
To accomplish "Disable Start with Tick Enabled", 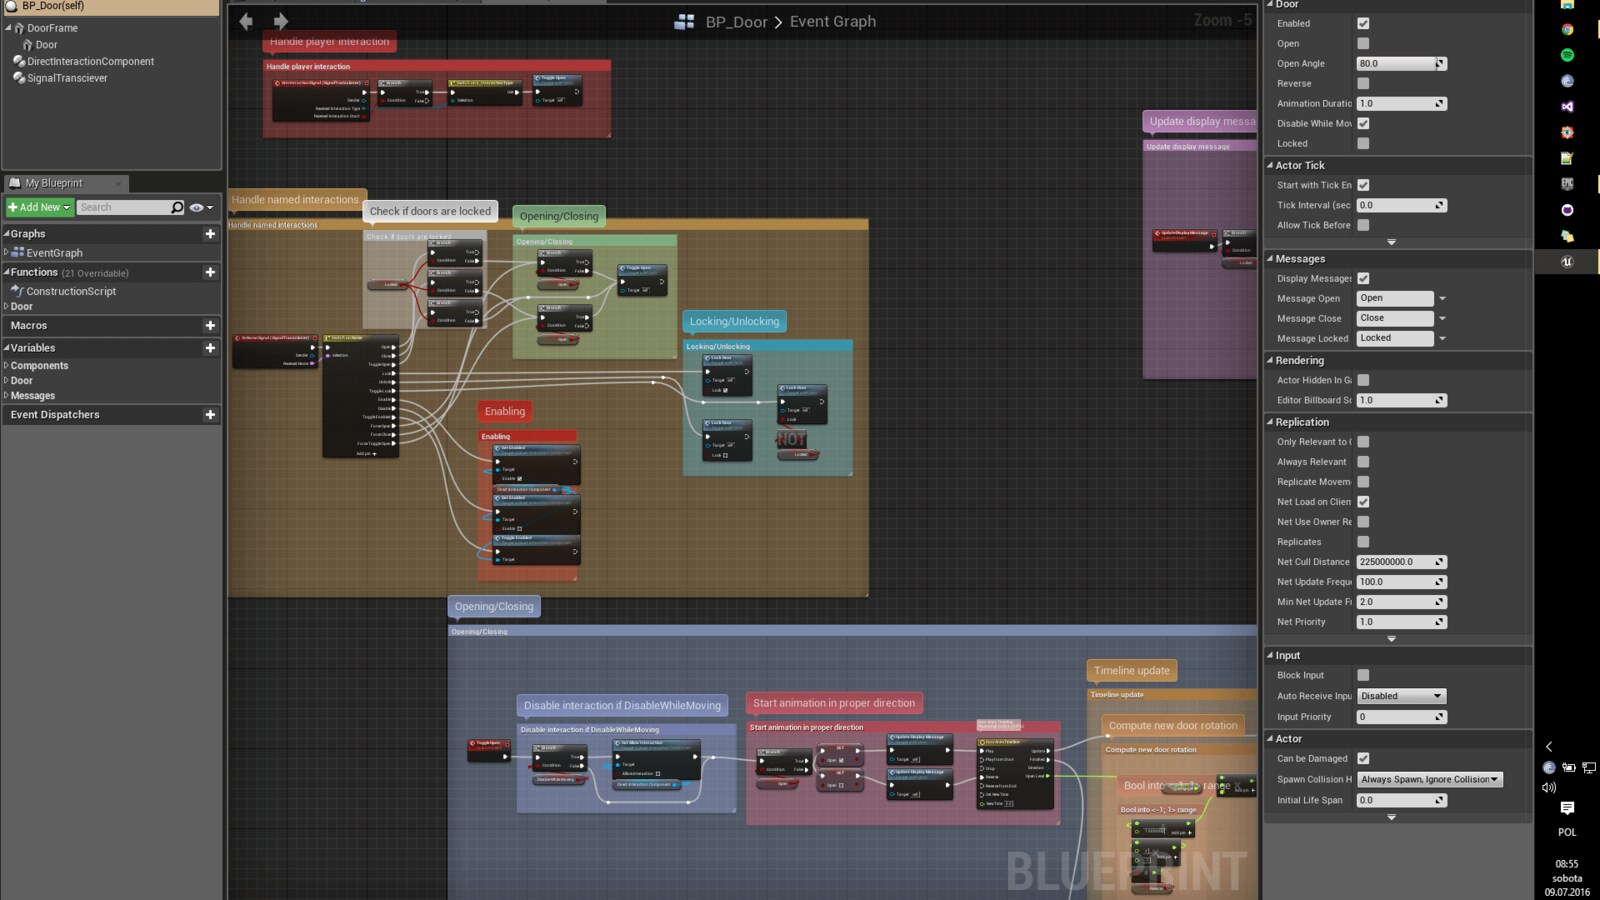I will (1362, 185).
